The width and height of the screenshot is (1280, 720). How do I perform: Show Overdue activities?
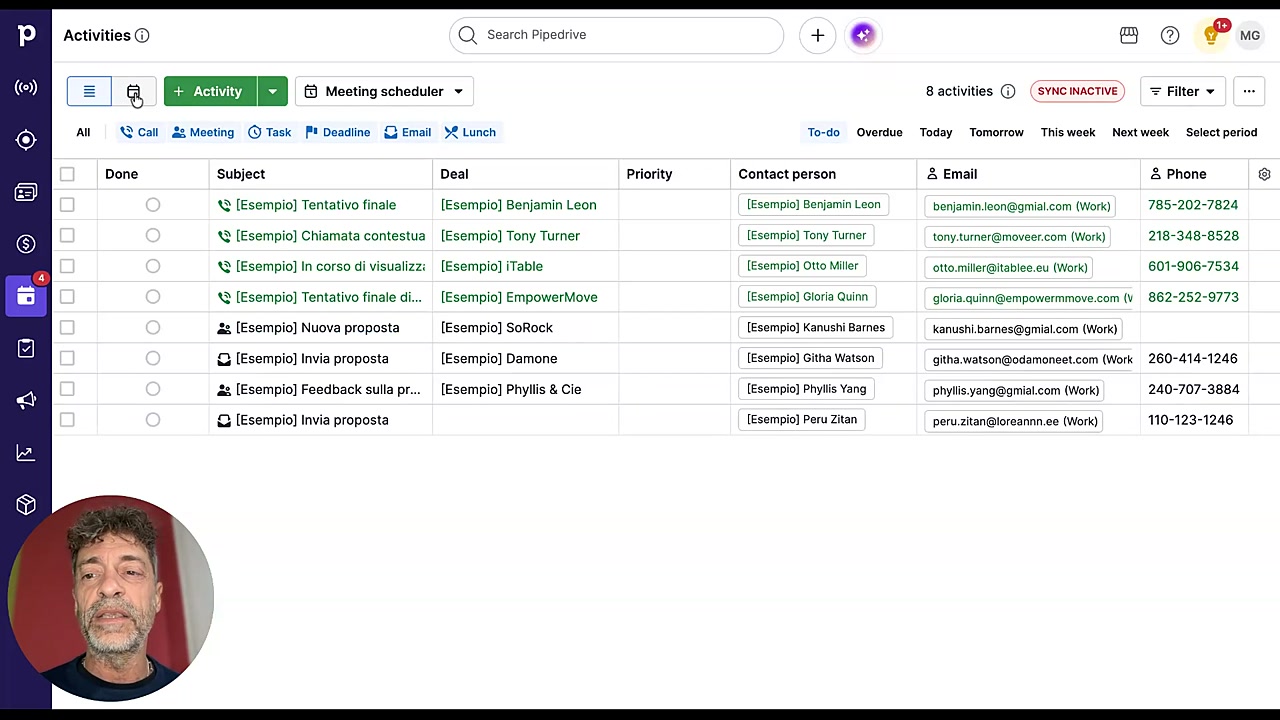(x=879, y=132)
